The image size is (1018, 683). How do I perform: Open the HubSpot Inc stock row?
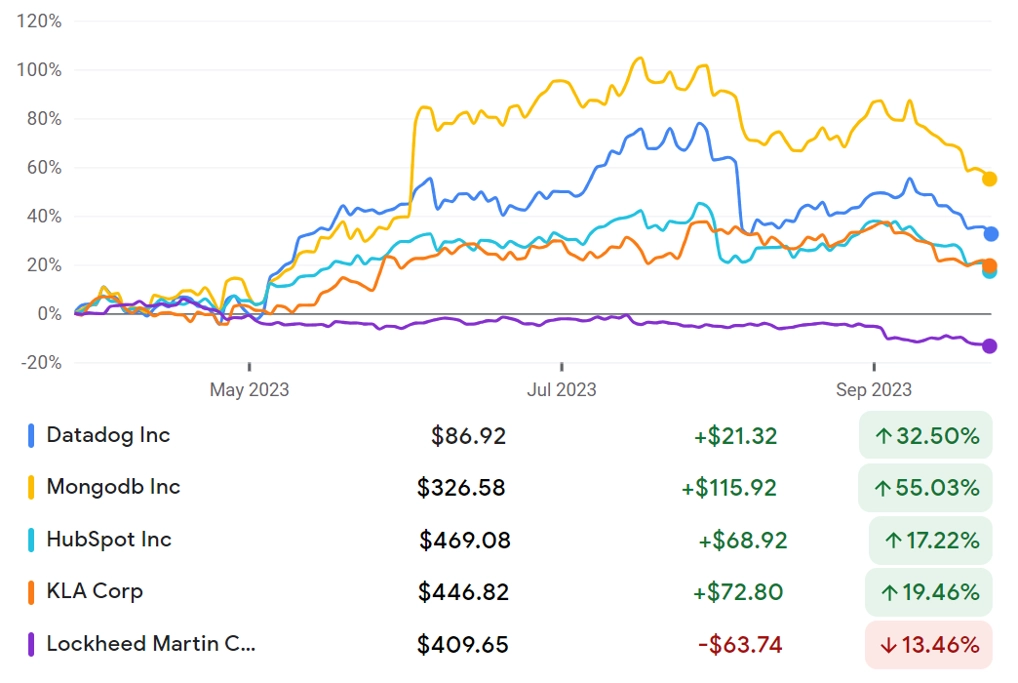point(509,540)
